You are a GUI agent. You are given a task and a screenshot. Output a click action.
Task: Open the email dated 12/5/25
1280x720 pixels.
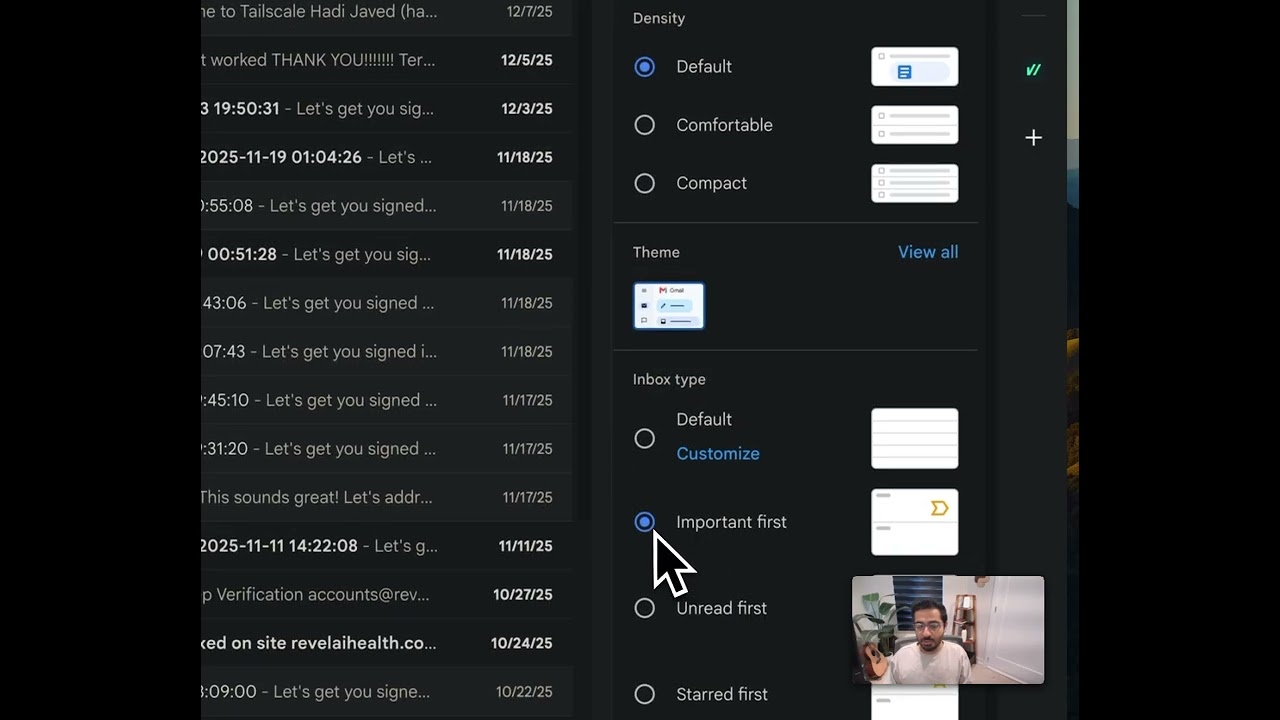(x=387, y=60)
